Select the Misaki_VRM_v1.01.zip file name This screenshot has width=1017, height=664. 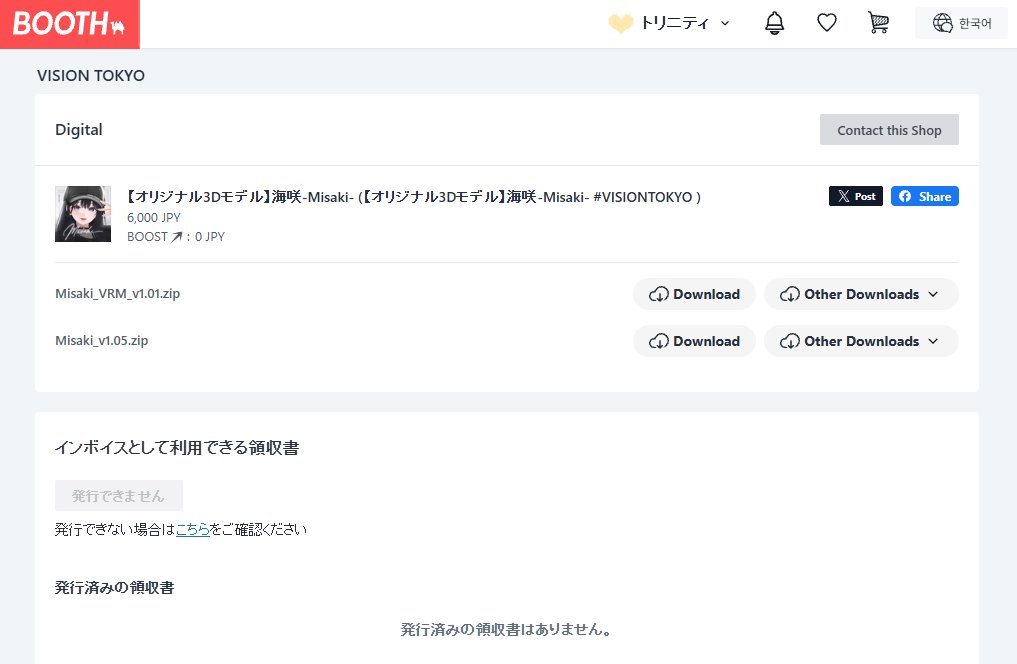pyautogui.click(x=117, y=294)
